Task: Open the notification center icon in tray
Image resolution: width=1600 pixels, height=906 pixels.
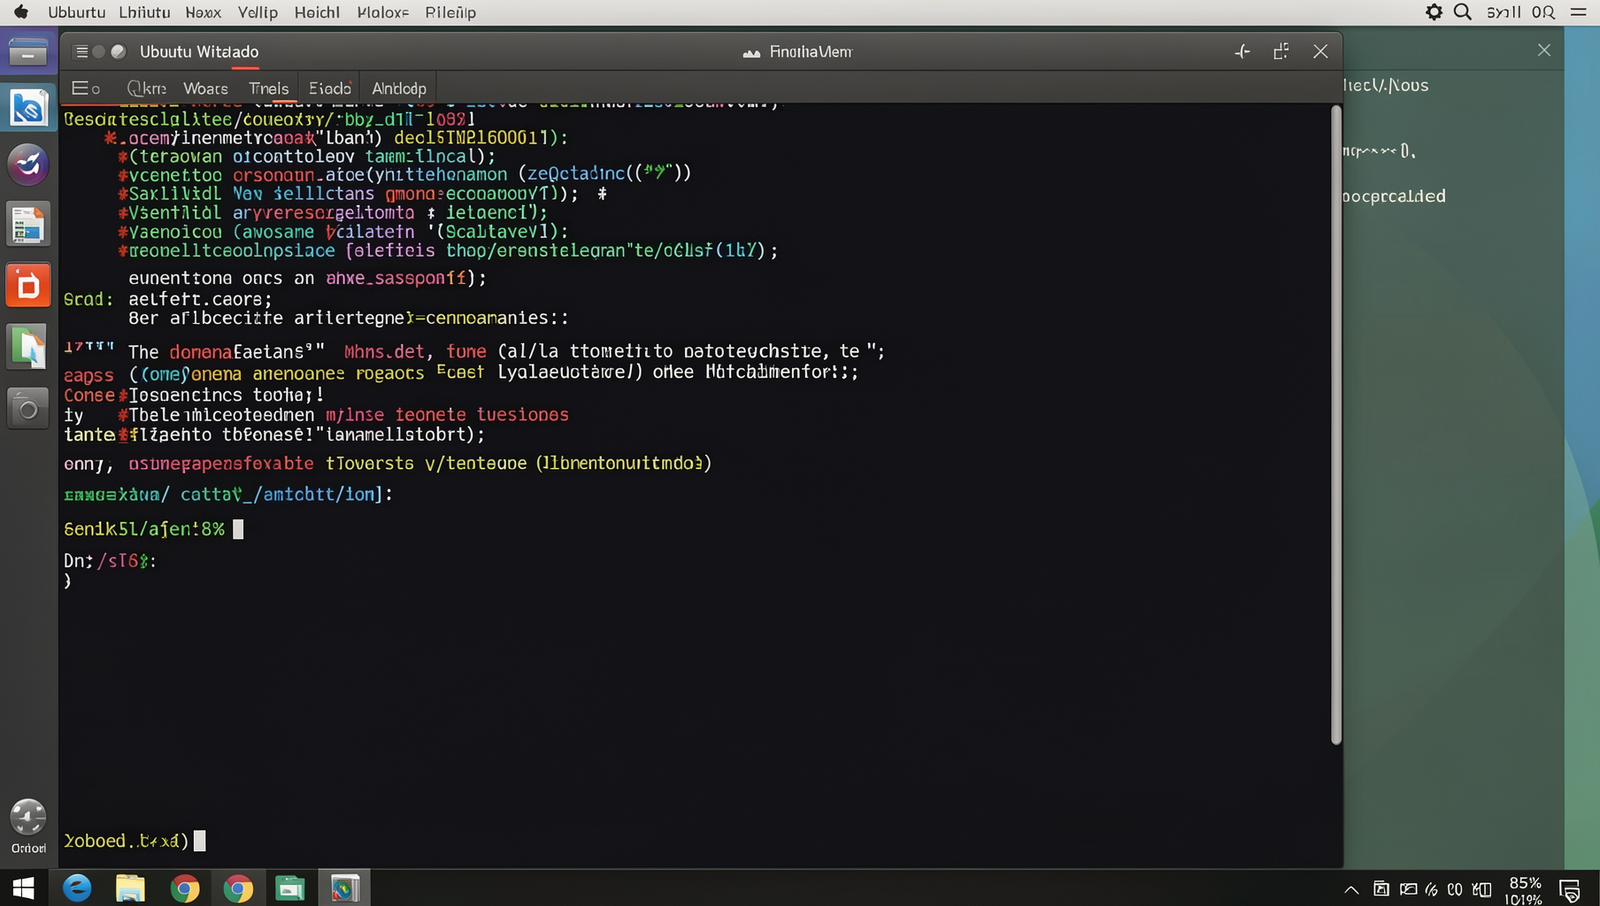Action: (x=1570, y=889)
